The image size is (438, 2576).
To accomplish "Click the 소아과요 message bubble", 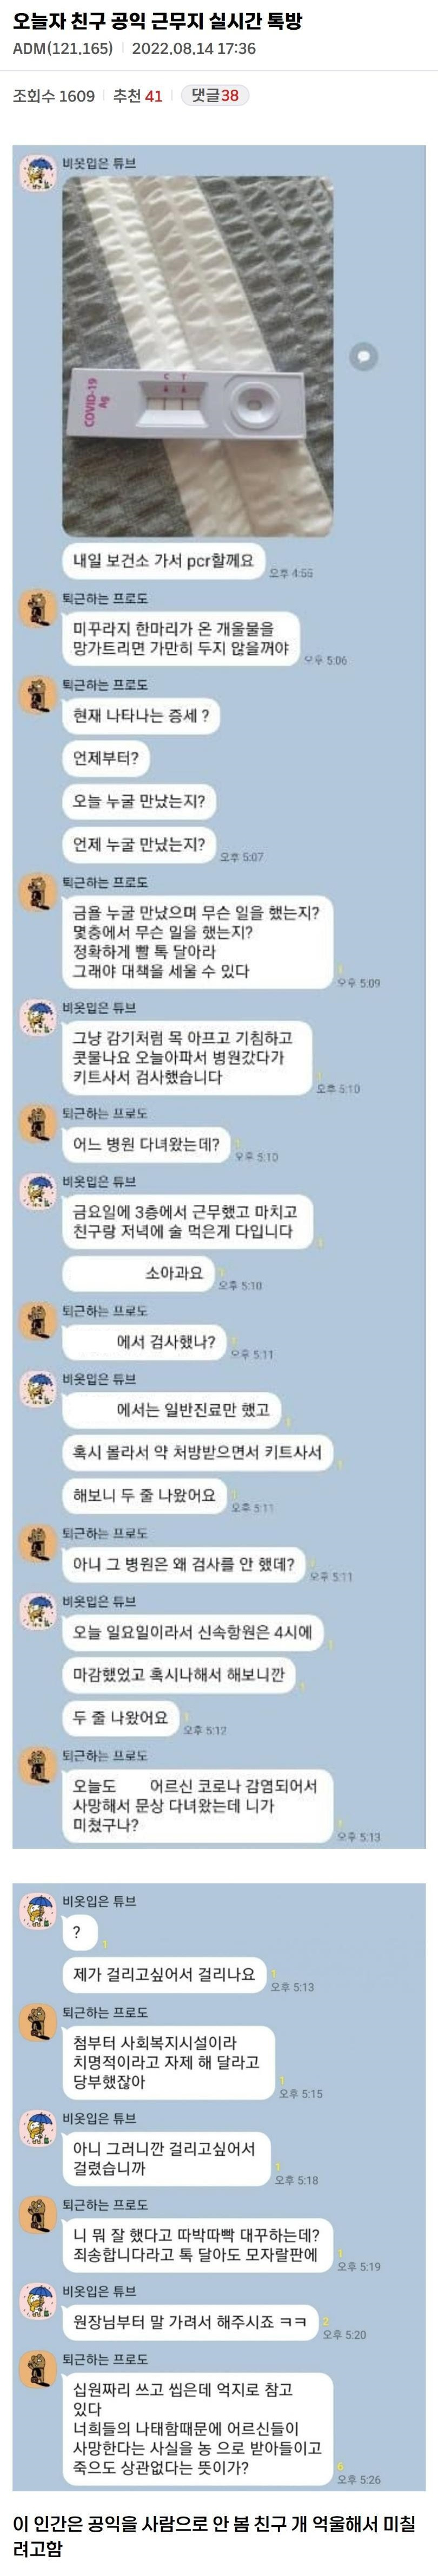I will 139,1273.
